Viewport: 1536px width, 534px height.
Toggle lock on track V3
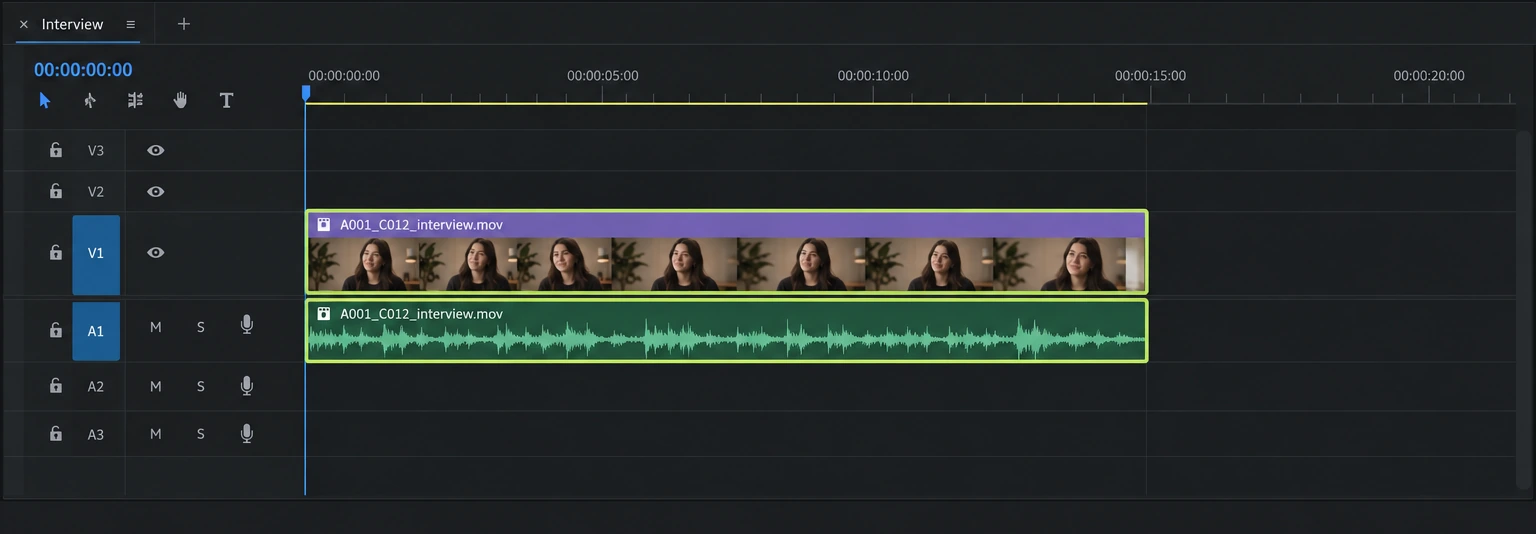click(56, 150)
